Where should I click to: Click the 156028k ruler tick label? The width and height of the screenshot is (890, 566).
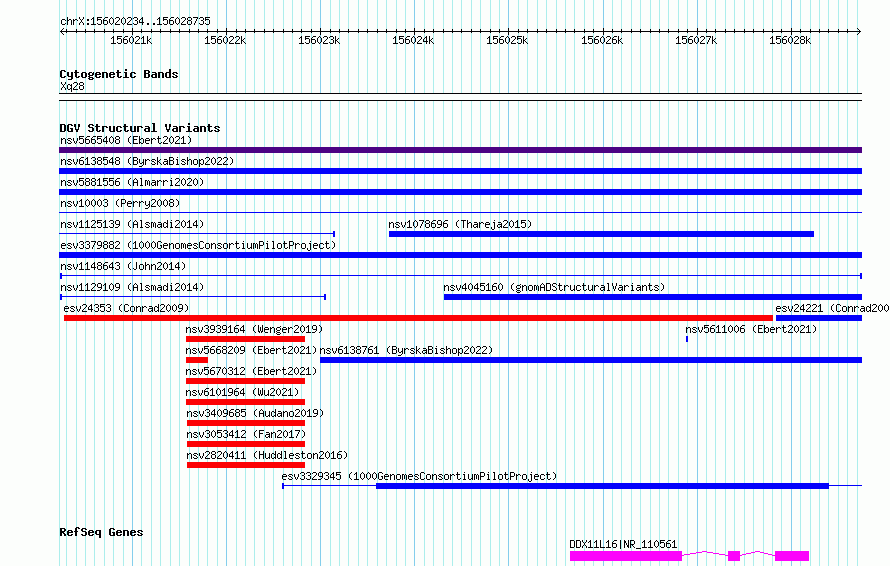coord(790,40)
